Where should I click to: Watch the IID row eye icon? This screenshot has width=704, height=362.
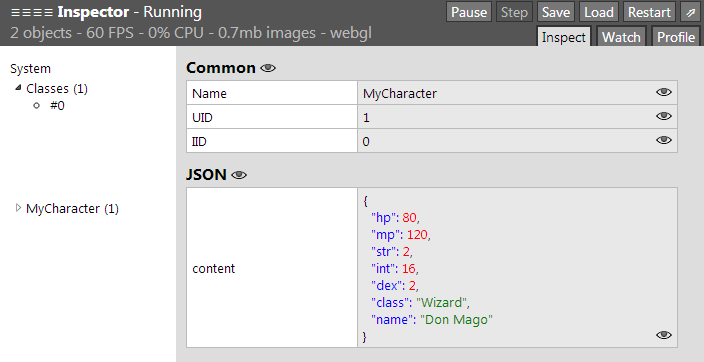click(664, 140)
